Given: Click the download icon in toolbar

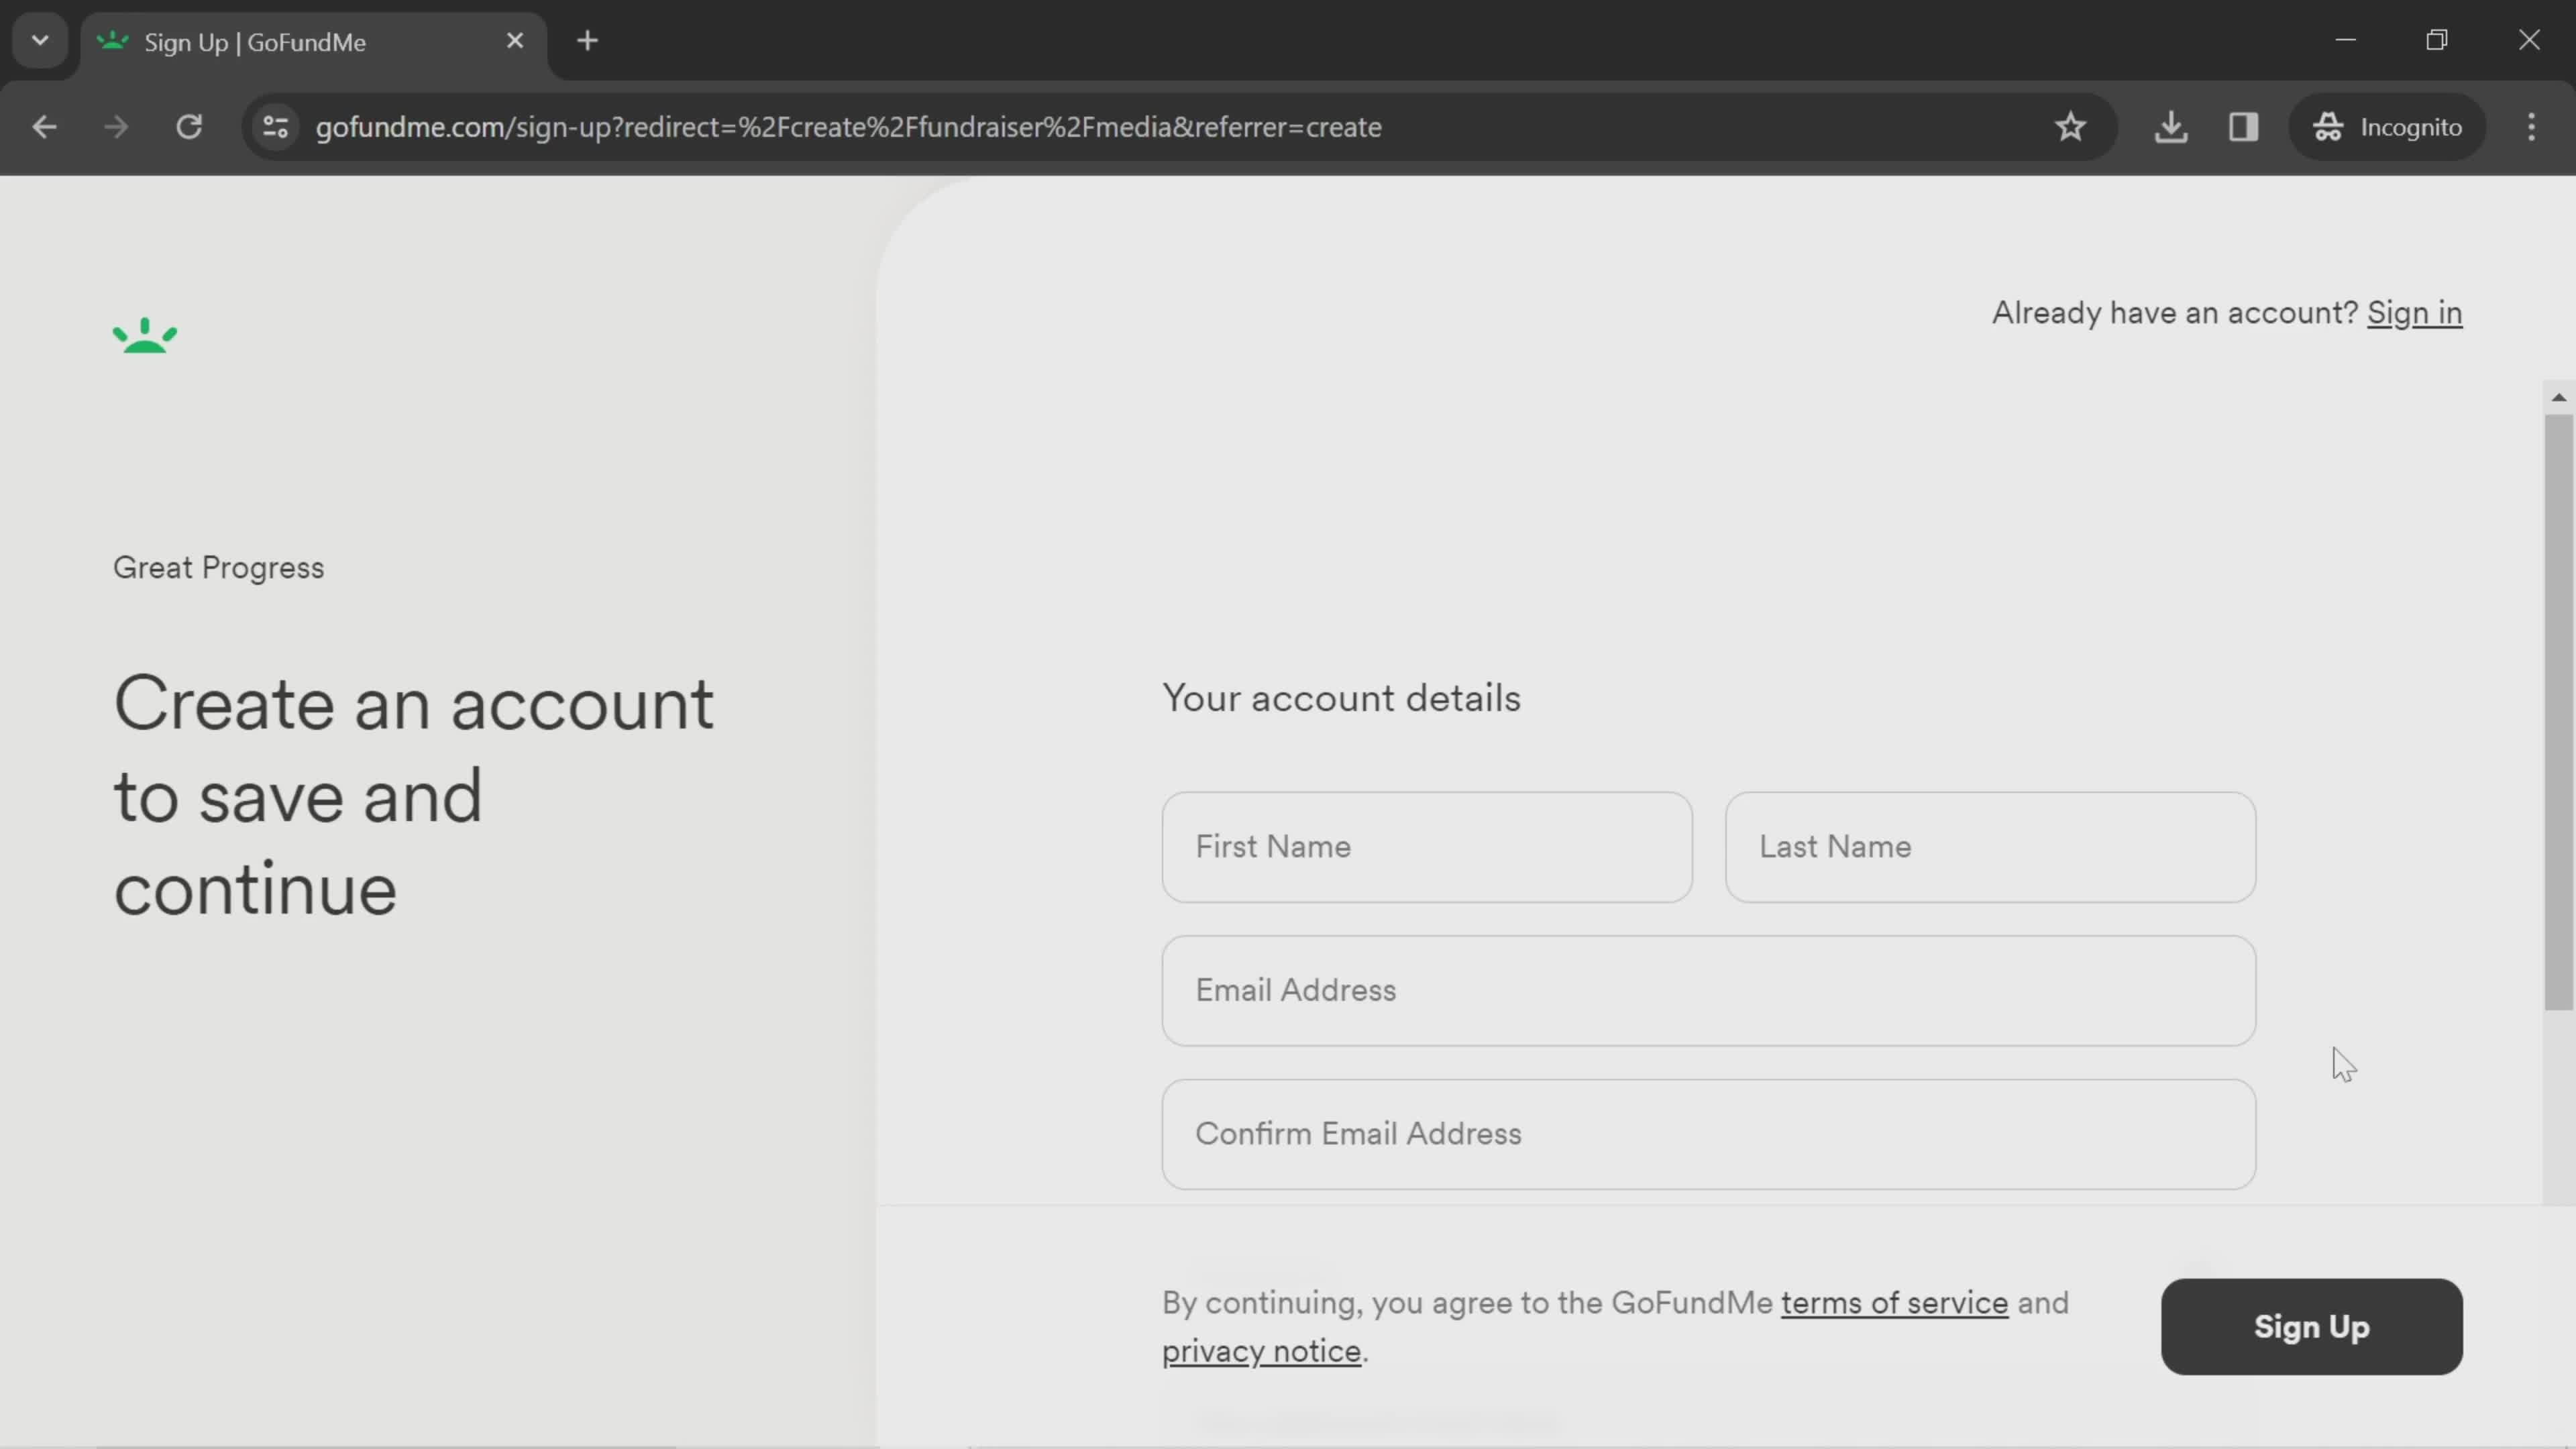Looking at the screenshot, I should click(2173, 125).
